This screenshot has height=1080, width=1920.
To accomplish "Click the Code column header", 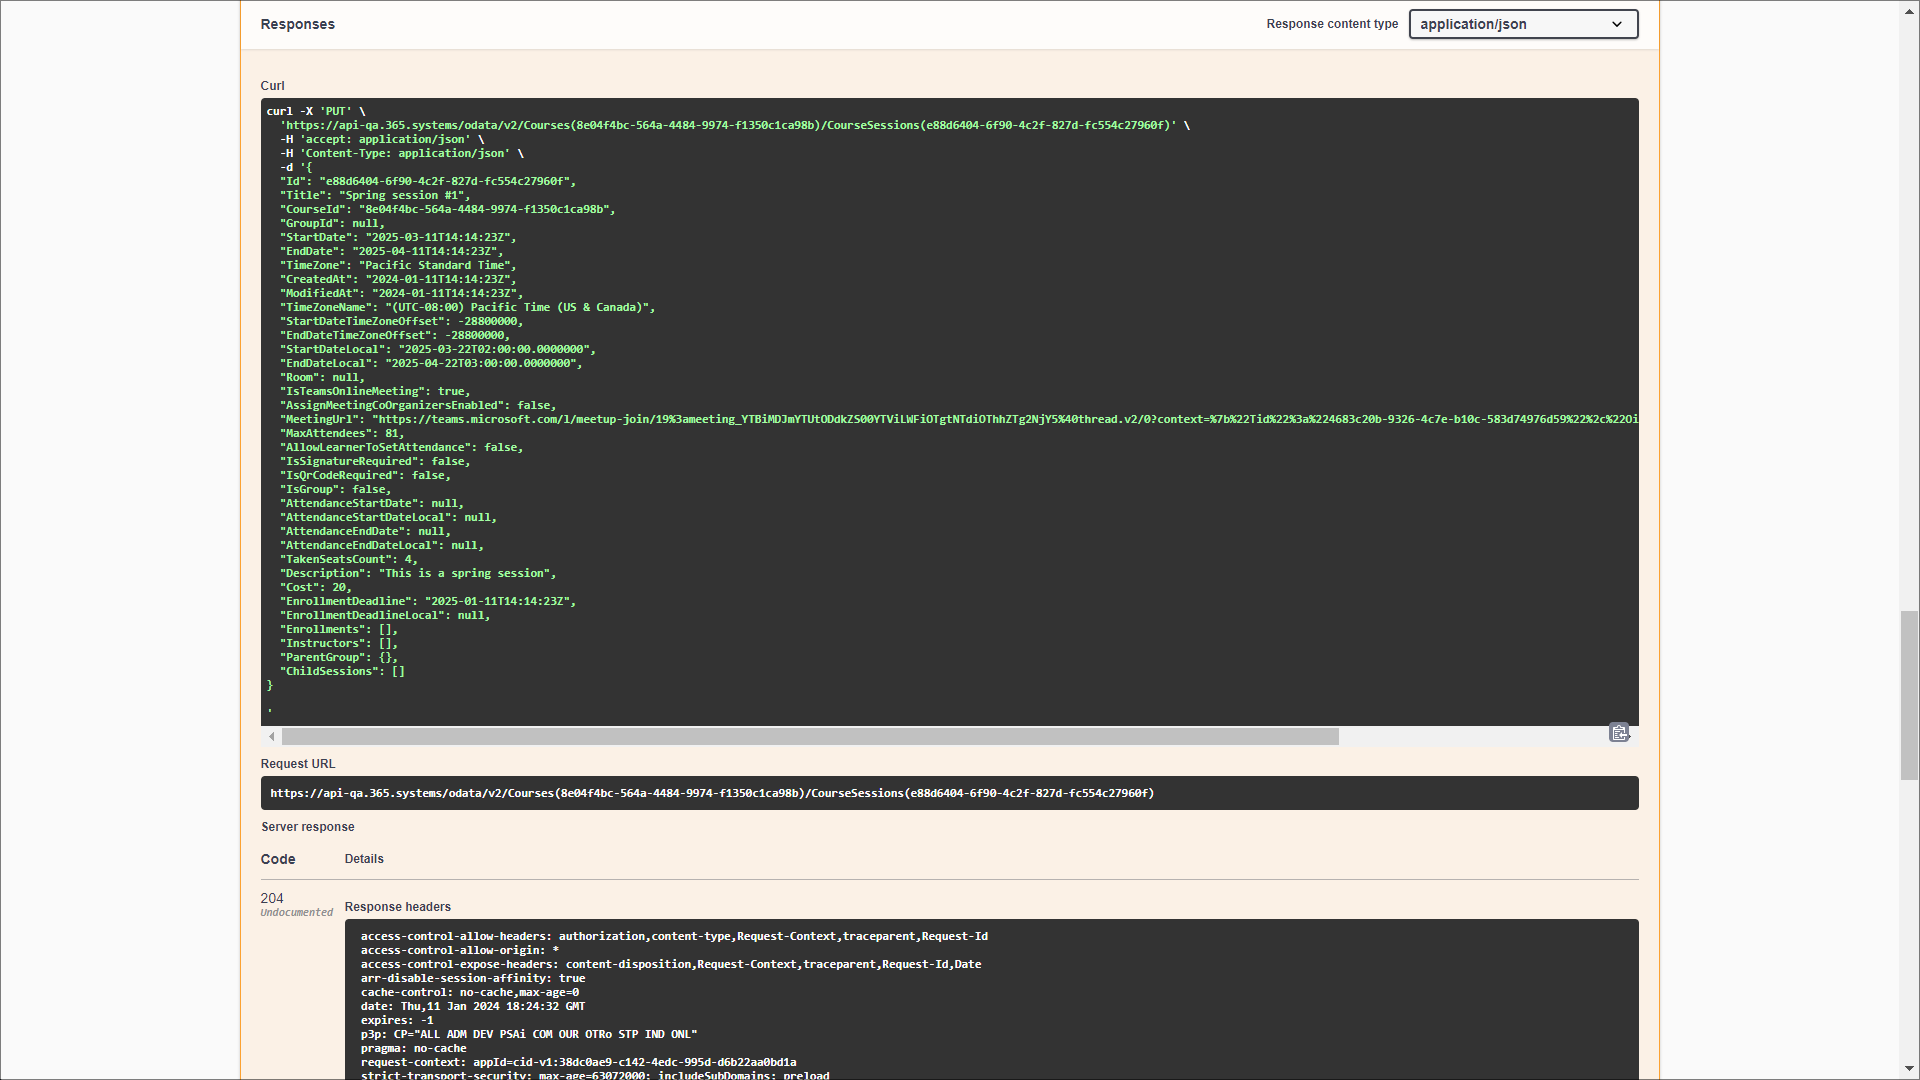I will tap(278, 859).
